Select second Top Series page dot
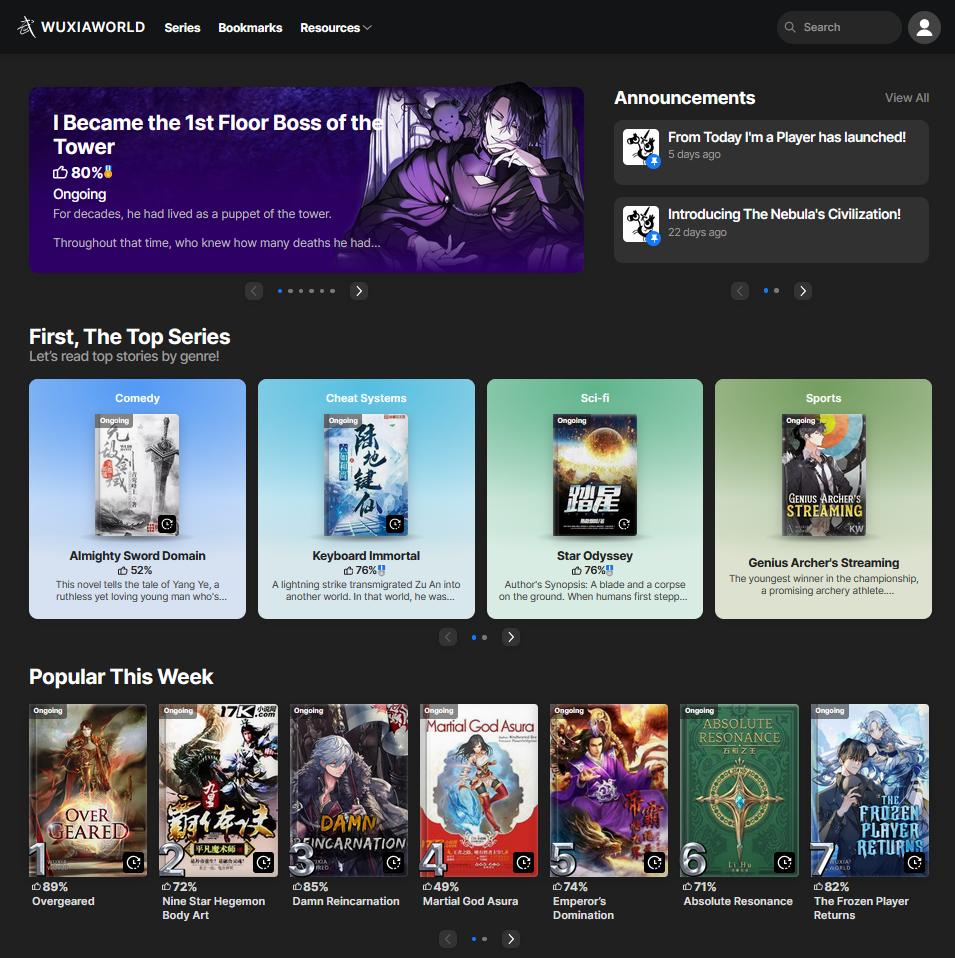955x958 pixels. pos(485,637)
